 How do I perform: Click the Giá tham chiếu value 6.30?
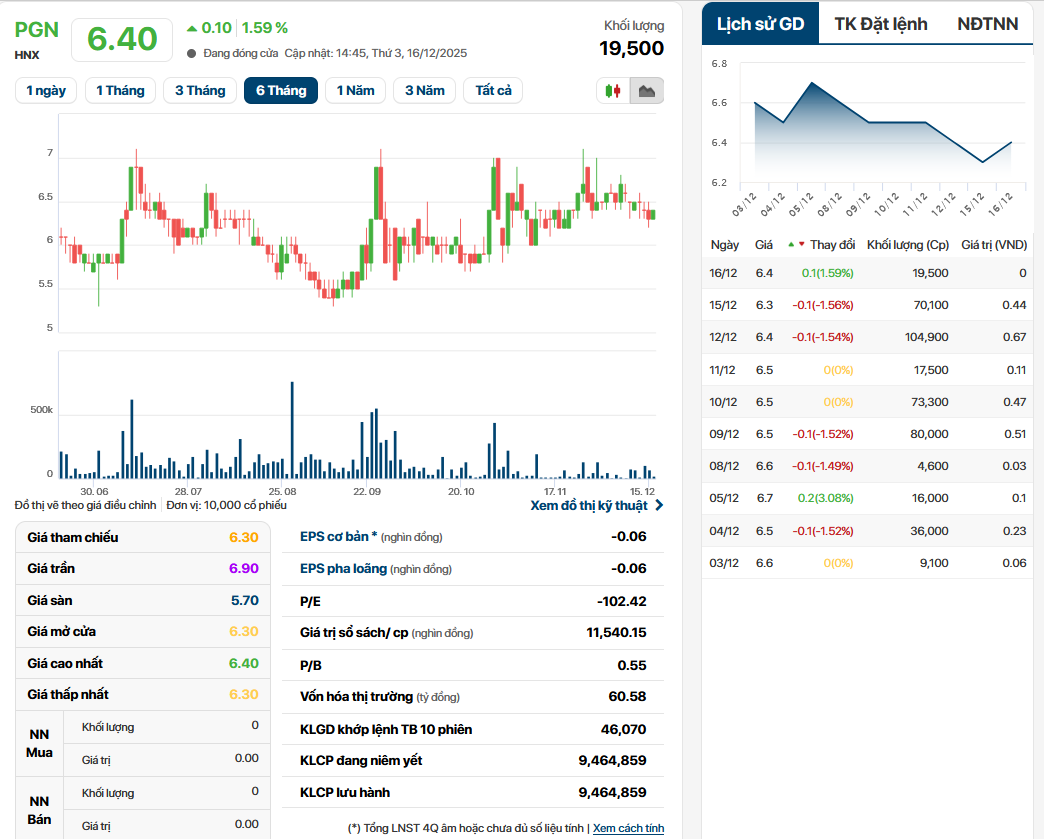(x=244, y=537)
